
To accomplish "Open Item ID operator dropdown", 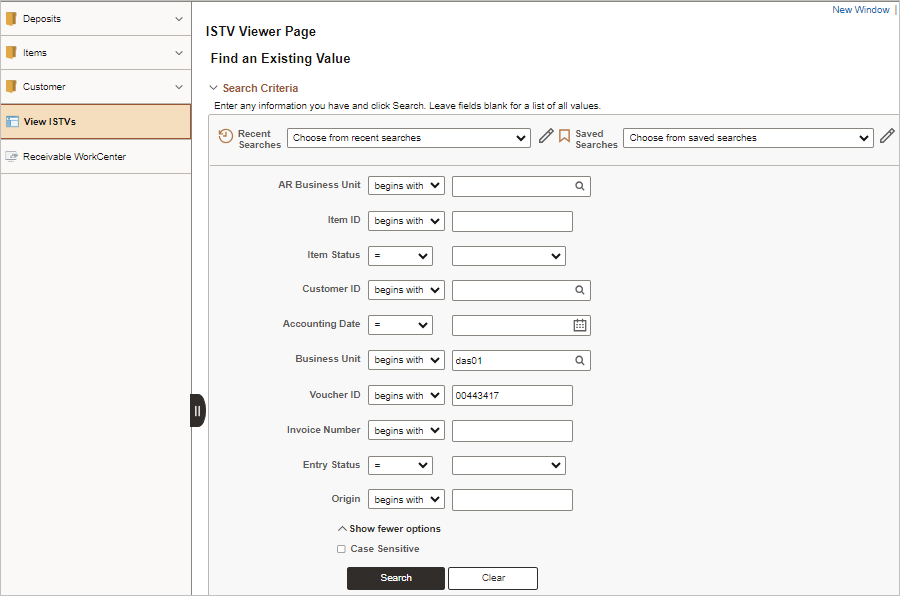I will coord(406,220).
